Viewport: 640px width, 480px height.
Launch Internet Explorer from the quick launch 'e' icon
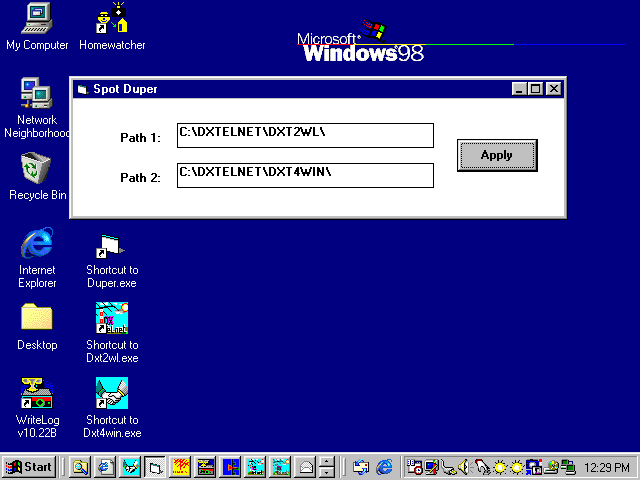click(x=384, y=467)
